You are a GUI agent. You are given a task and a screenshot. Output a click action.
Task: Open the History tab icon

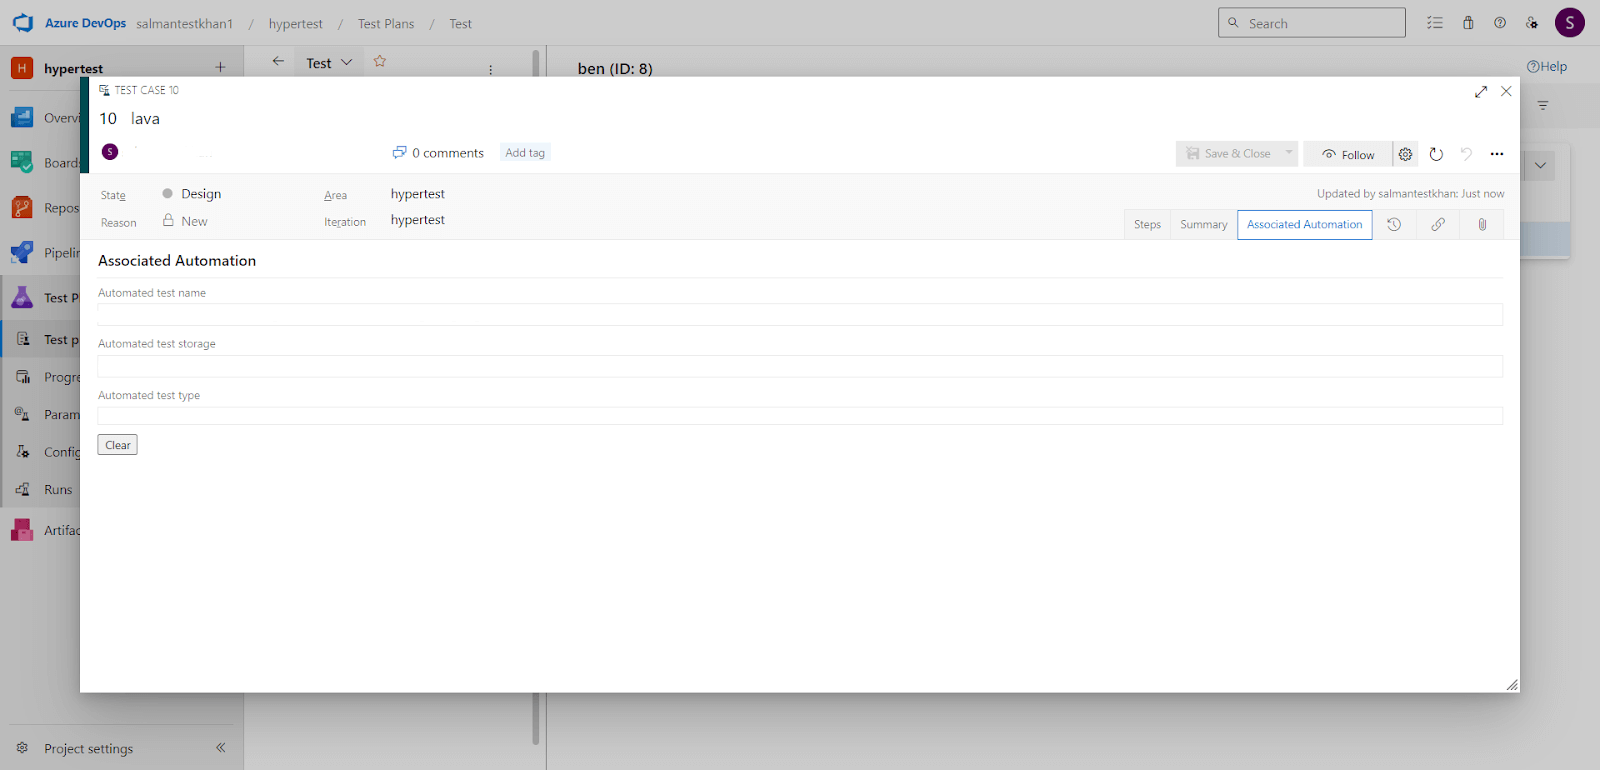pos(1394,225)
